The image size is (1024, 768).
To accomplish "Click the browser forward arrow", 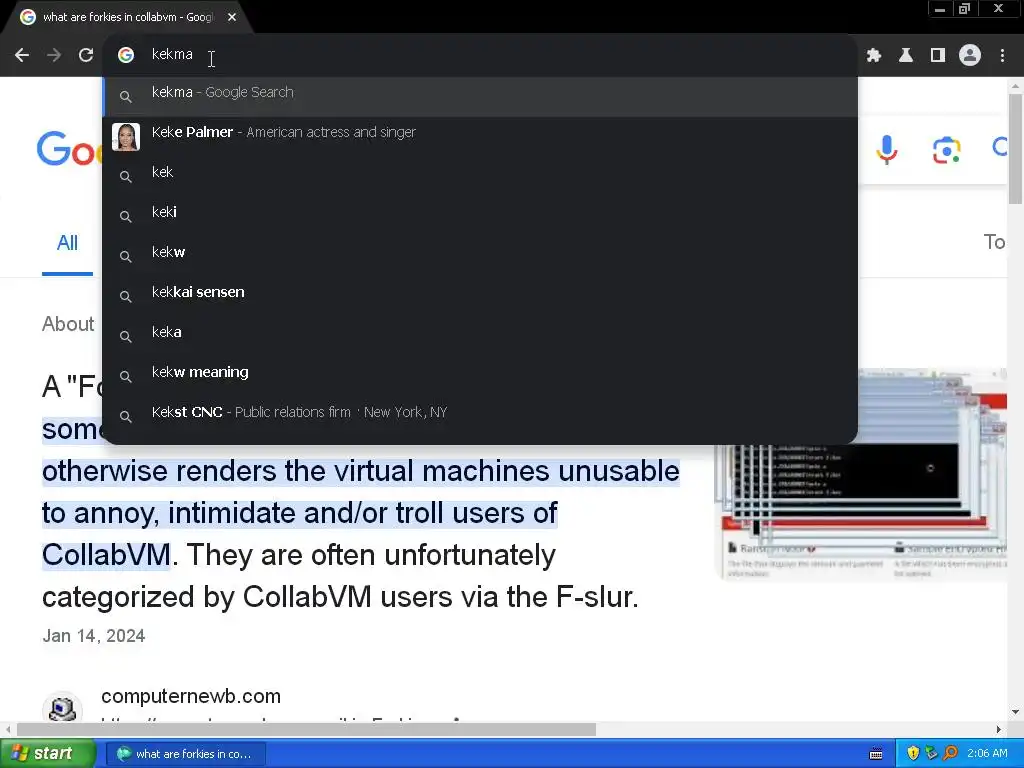I will tap(54, 56).
